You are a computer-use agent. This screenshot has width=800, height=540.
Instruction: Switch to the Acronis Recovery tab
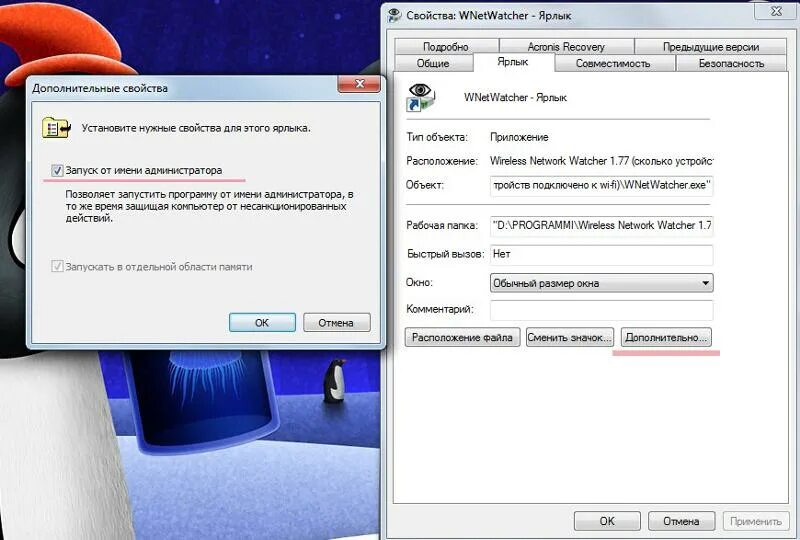(x=566, y=46)
